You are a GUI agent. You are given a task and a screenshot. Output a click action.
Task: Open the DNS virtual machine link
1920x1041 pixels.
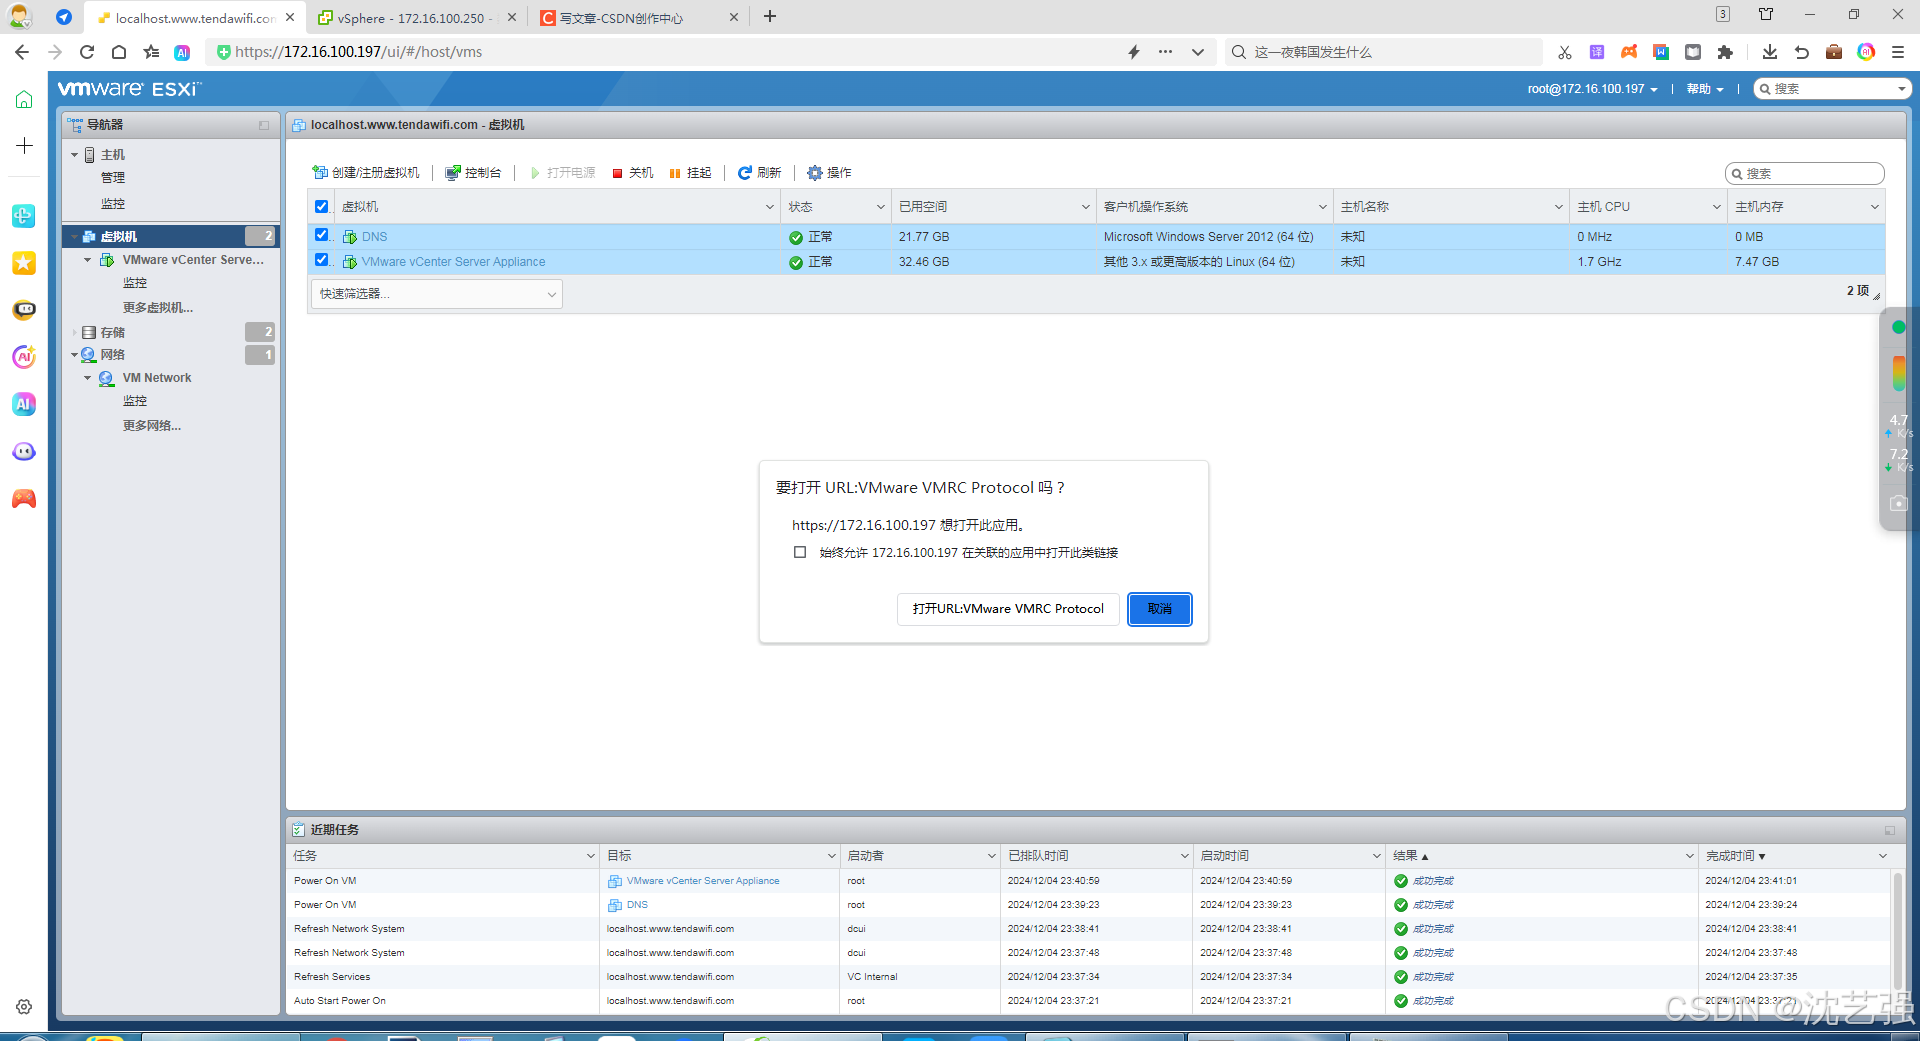375,237
